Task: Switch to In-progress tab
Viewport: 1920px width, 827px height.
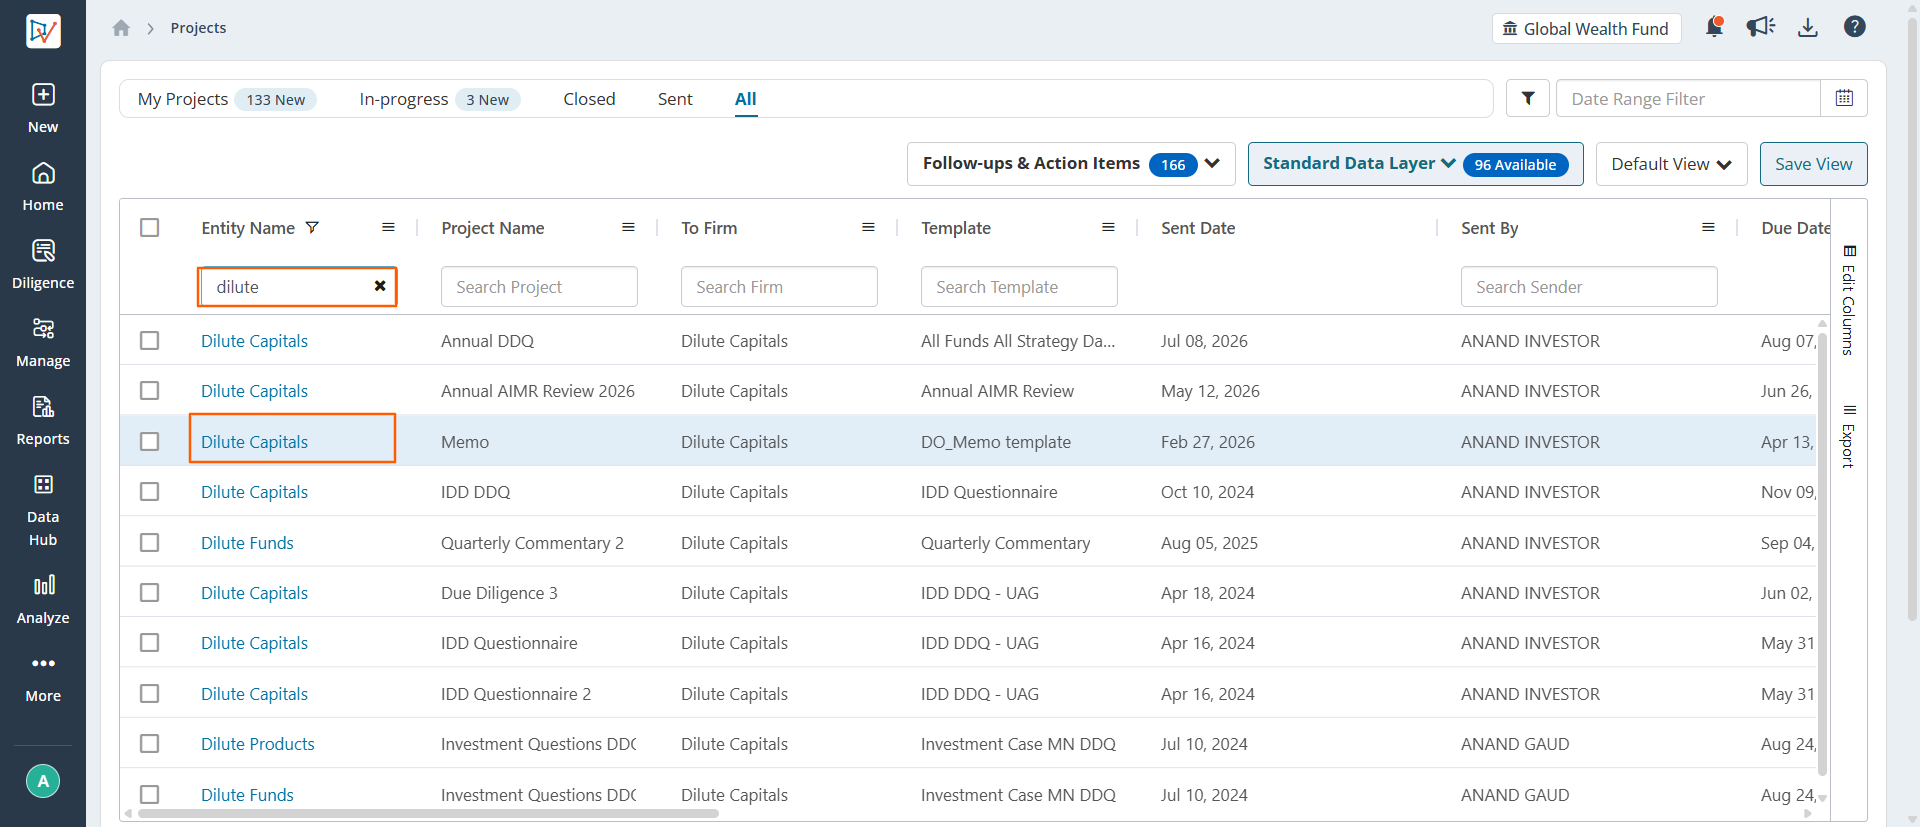Action: (439, 99)
